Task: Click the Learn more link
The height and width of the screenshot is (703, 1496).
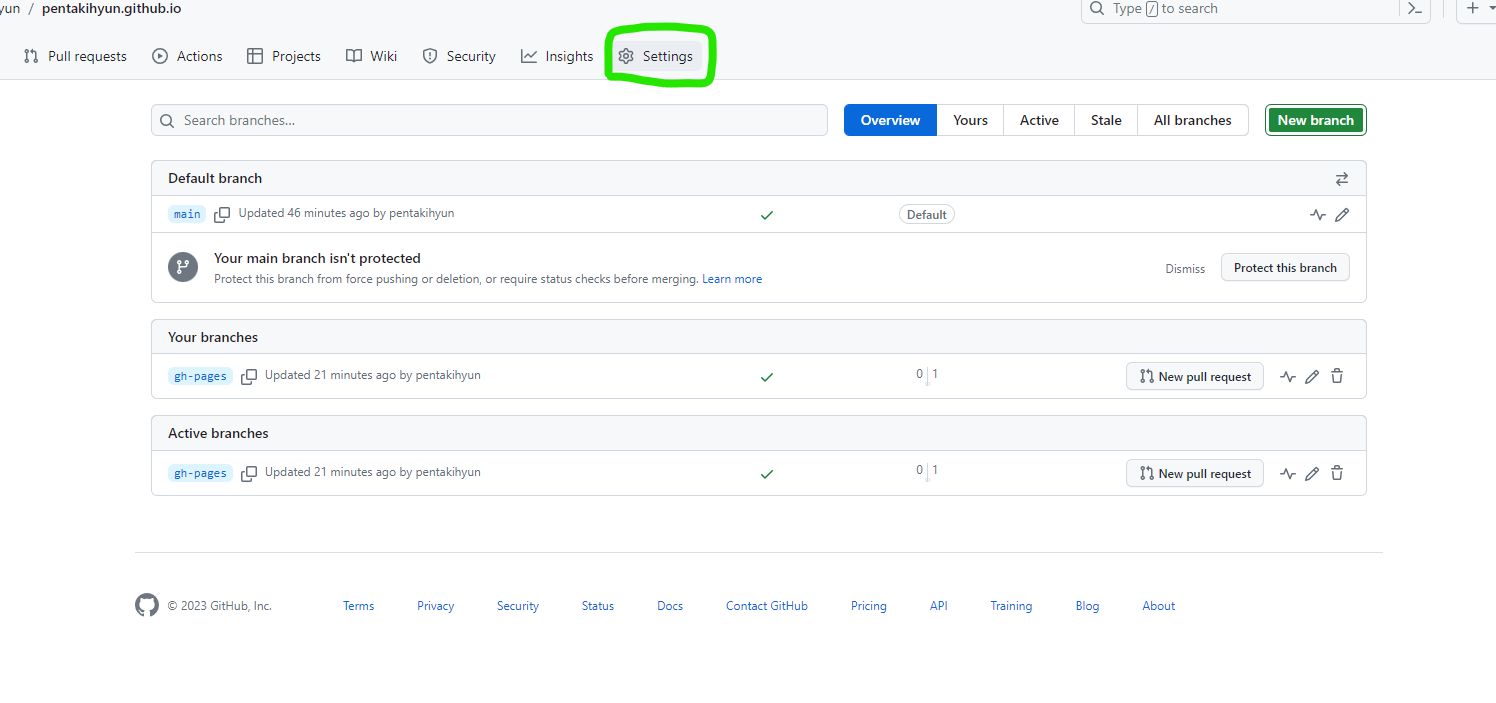Action: click(732, 279)
